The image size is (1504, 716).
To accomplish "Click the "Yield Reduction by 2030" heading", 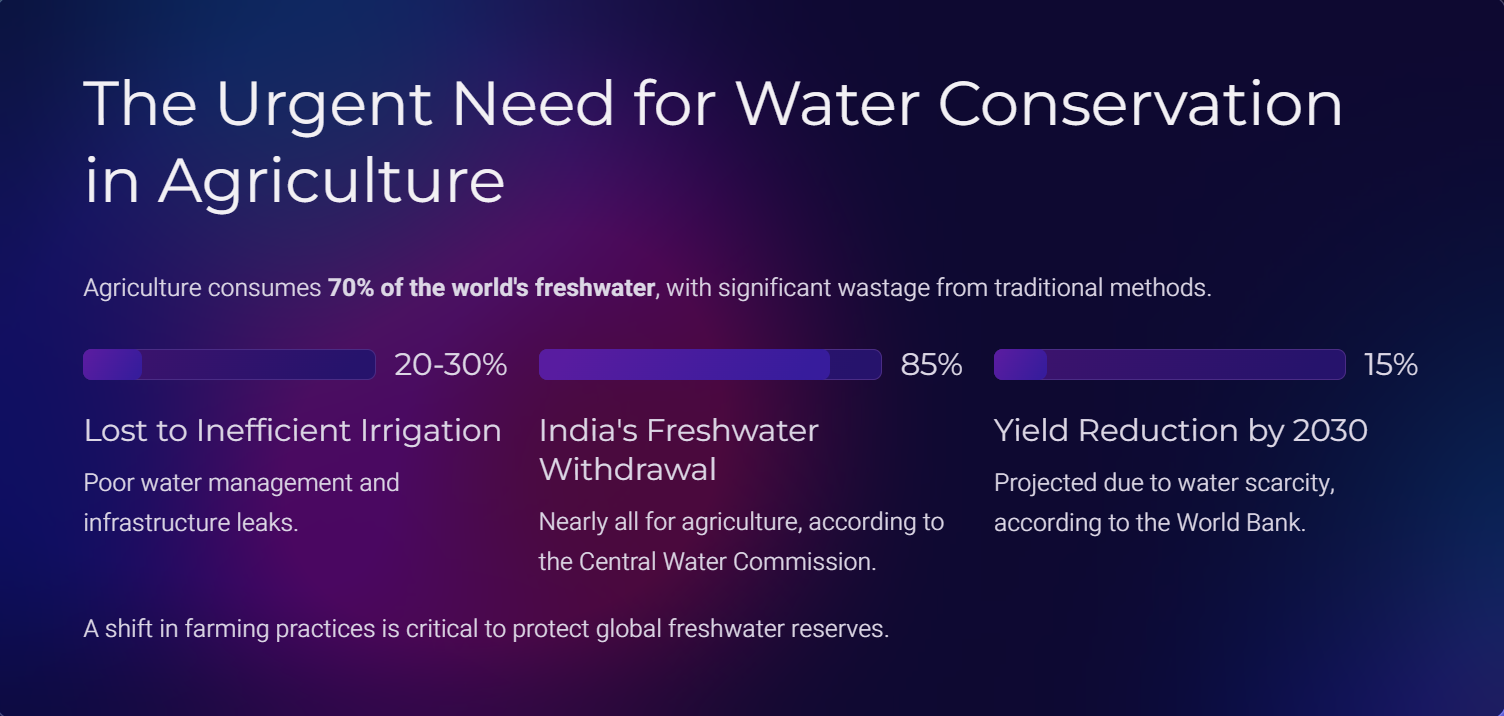I will [1180, 430].
